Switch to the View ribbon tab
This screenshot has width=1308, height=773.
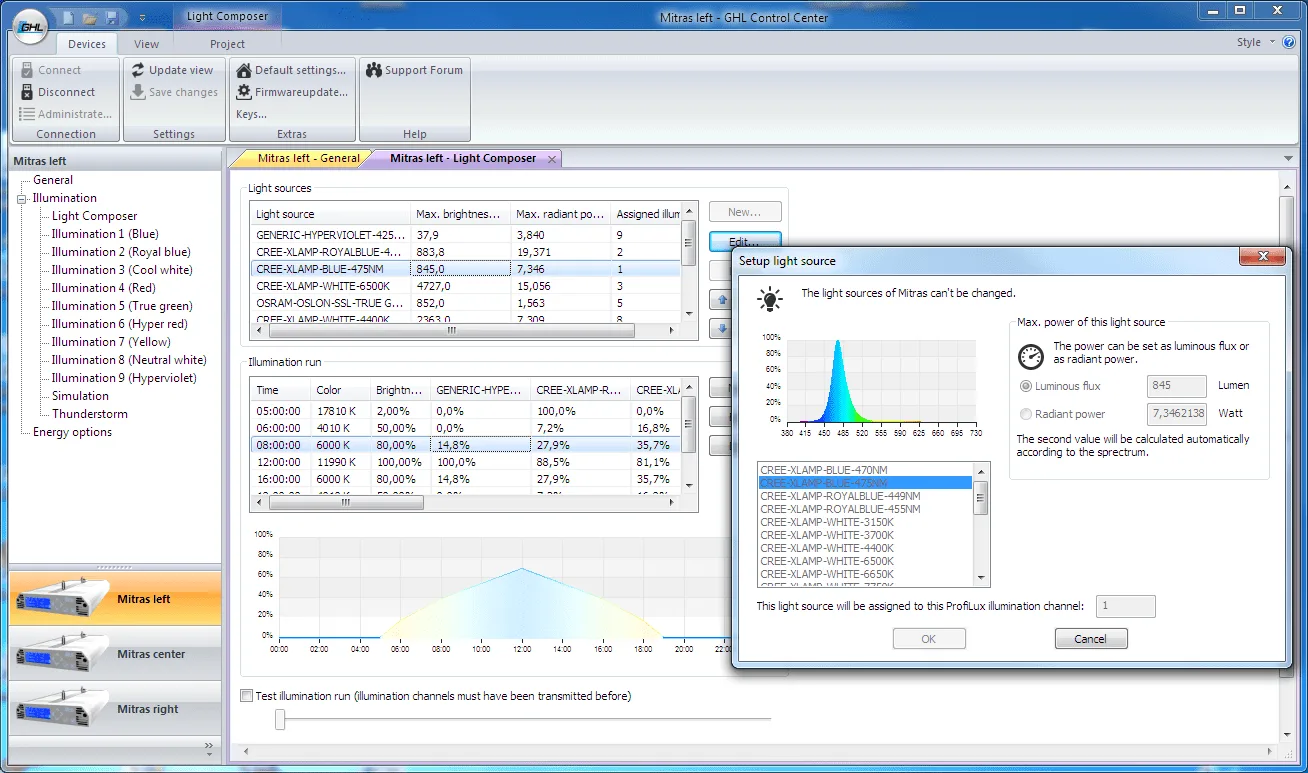click(146, 44)
